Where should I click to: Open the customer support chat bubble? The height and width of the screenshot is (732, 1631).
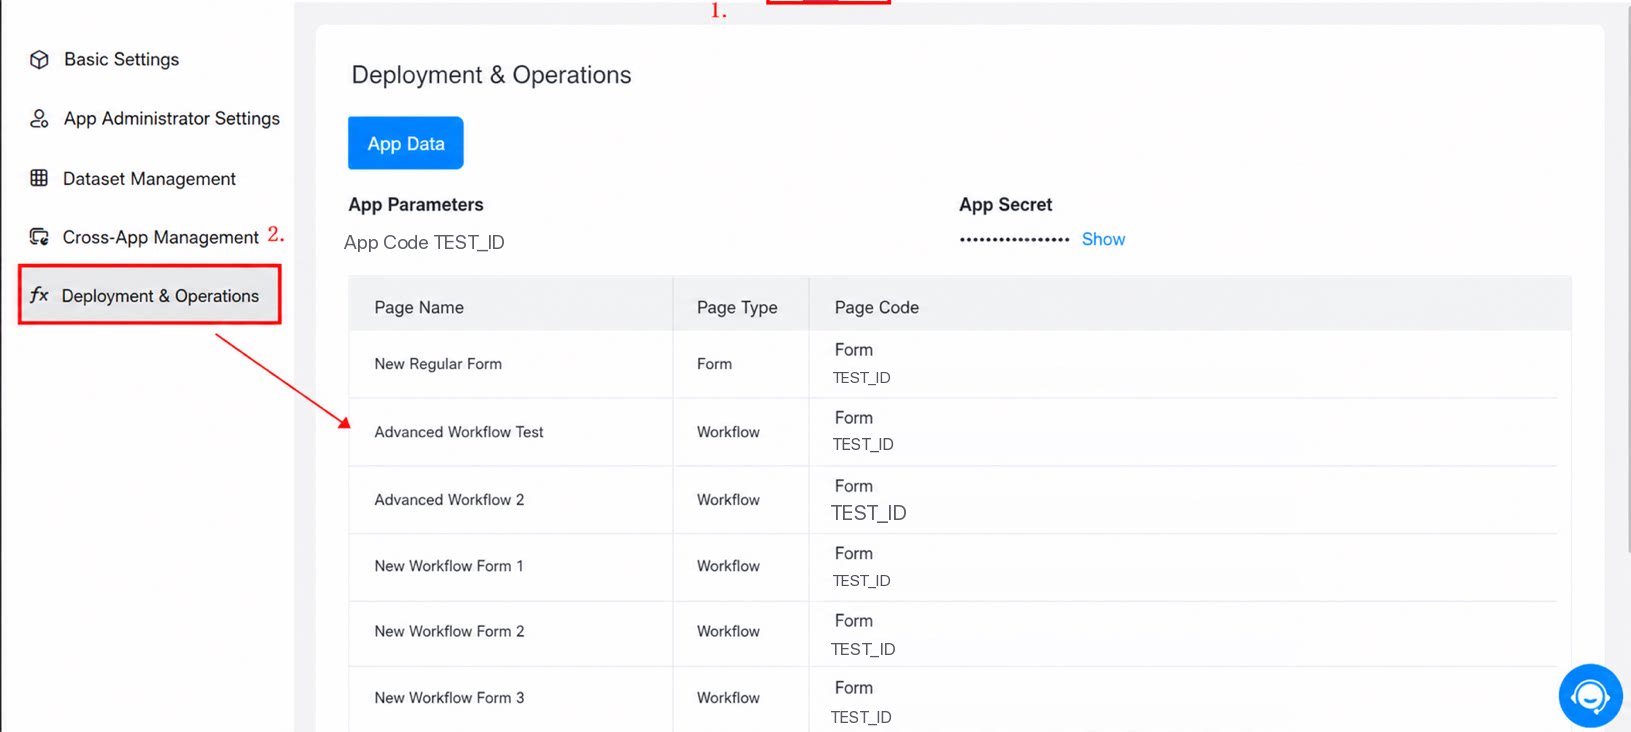[1590, 696]
